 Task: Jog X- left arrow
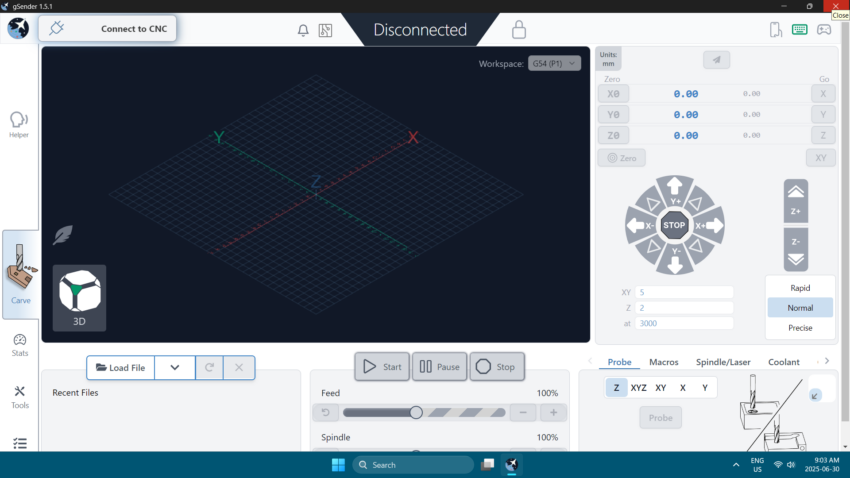coord(639,225)
